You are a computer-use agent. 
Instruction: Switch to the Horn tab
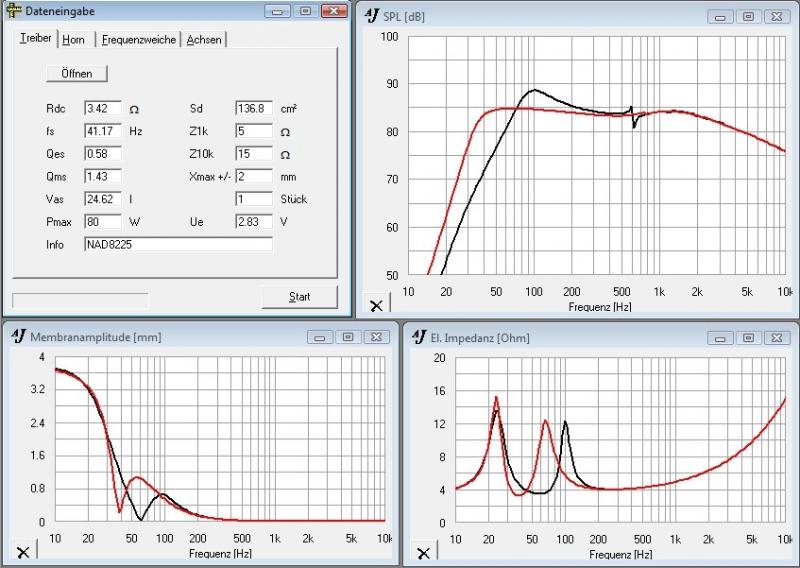tap(73, 40)
